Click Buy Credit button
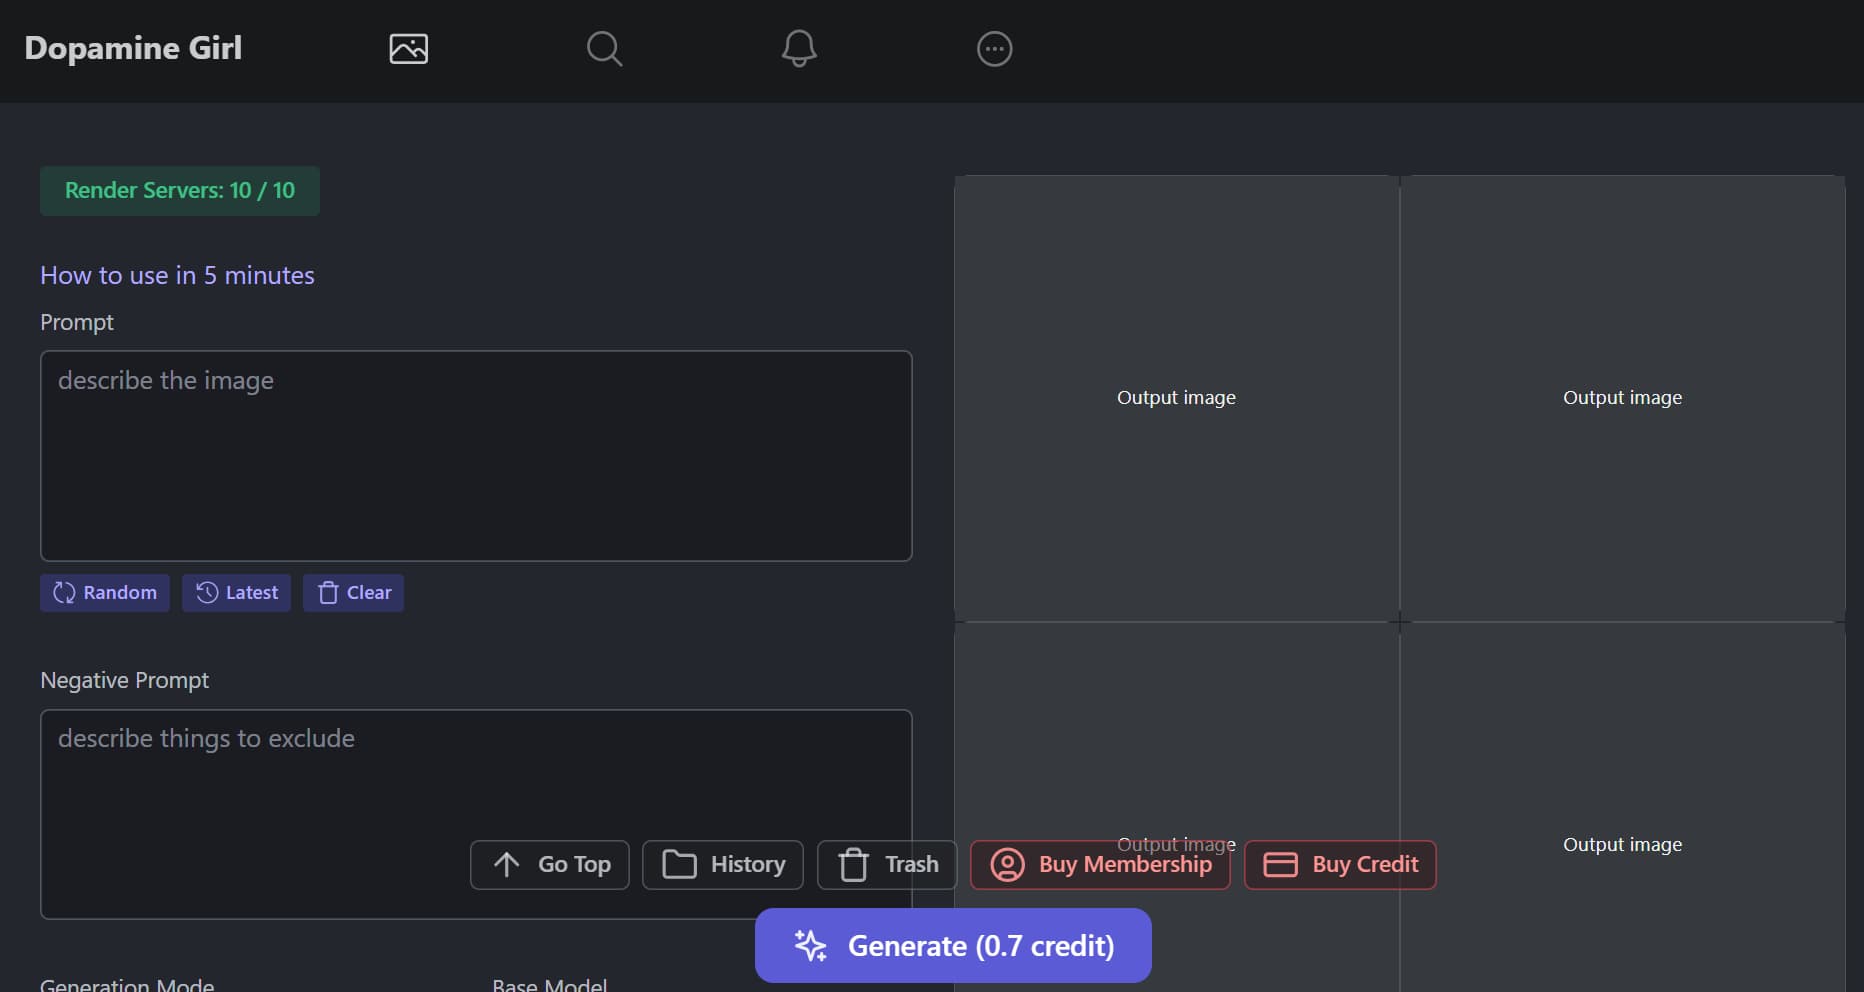1864x992 pixels. [x=1340, y=865]
